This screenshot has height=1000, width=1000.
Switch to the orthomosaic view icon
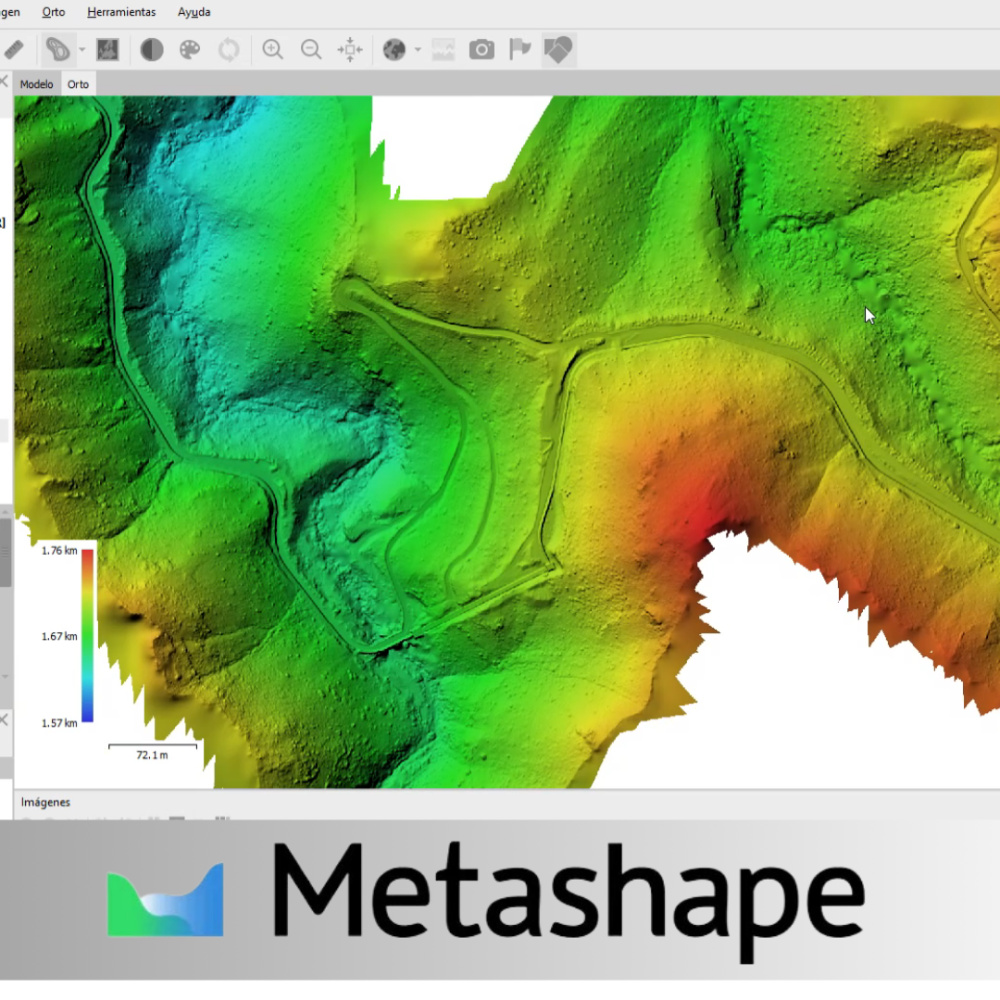108,50
